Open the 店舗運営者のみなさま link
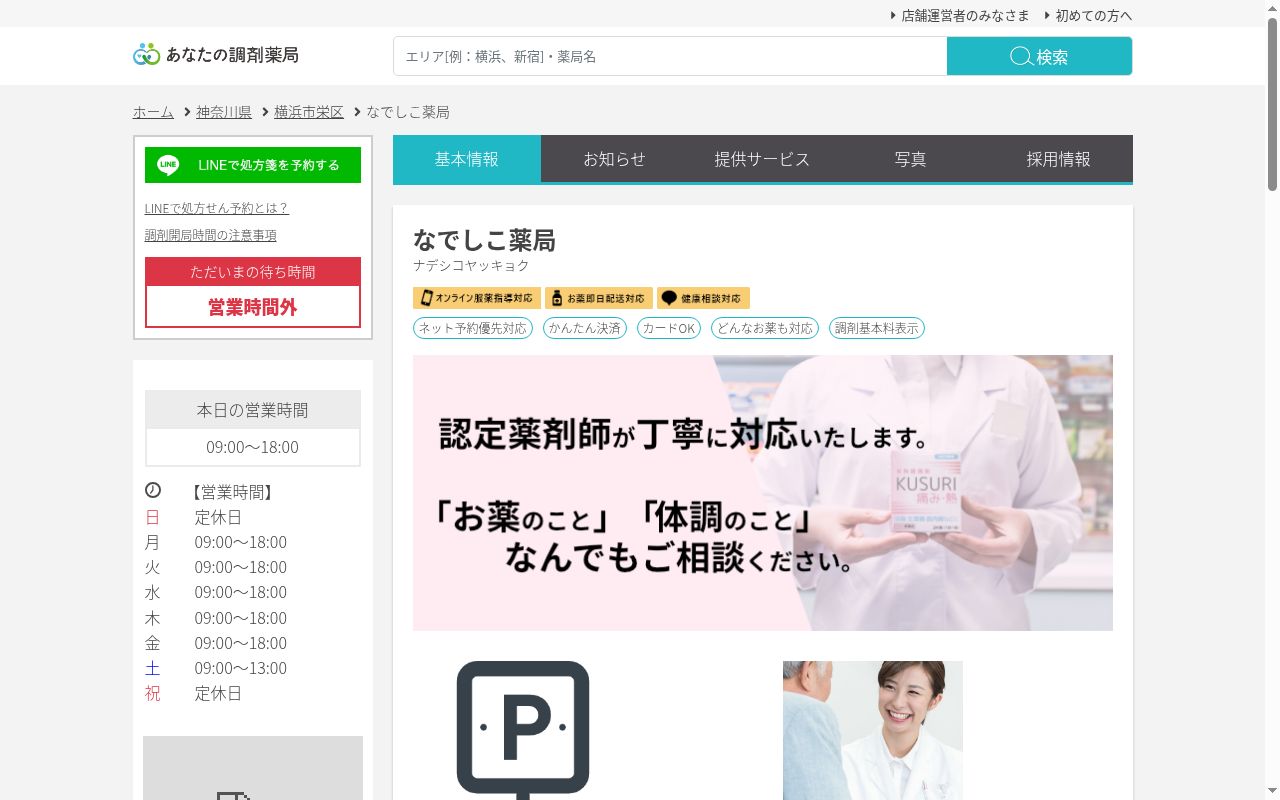The width and height of the screenshot is (1280, 800). coord(965,15)
